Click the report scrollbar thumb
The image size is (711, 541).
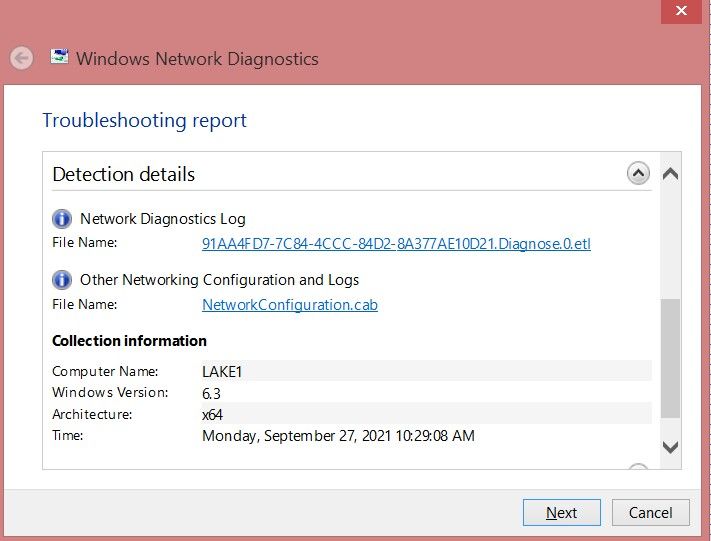click(x=670, y=358)
